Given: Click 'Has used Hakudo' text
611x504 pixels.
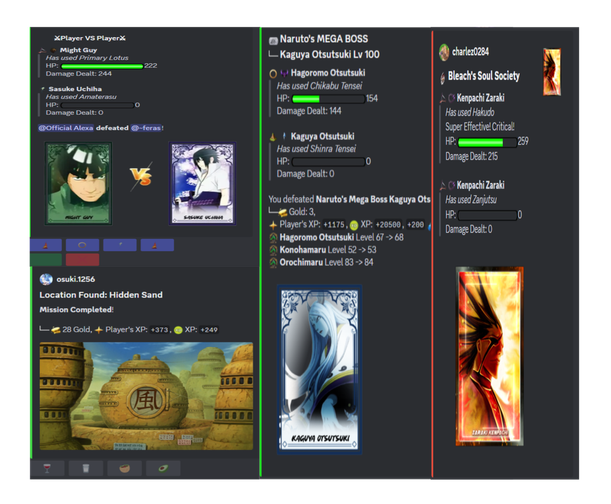Looking at the screenshot, I should tap(470, 113).
